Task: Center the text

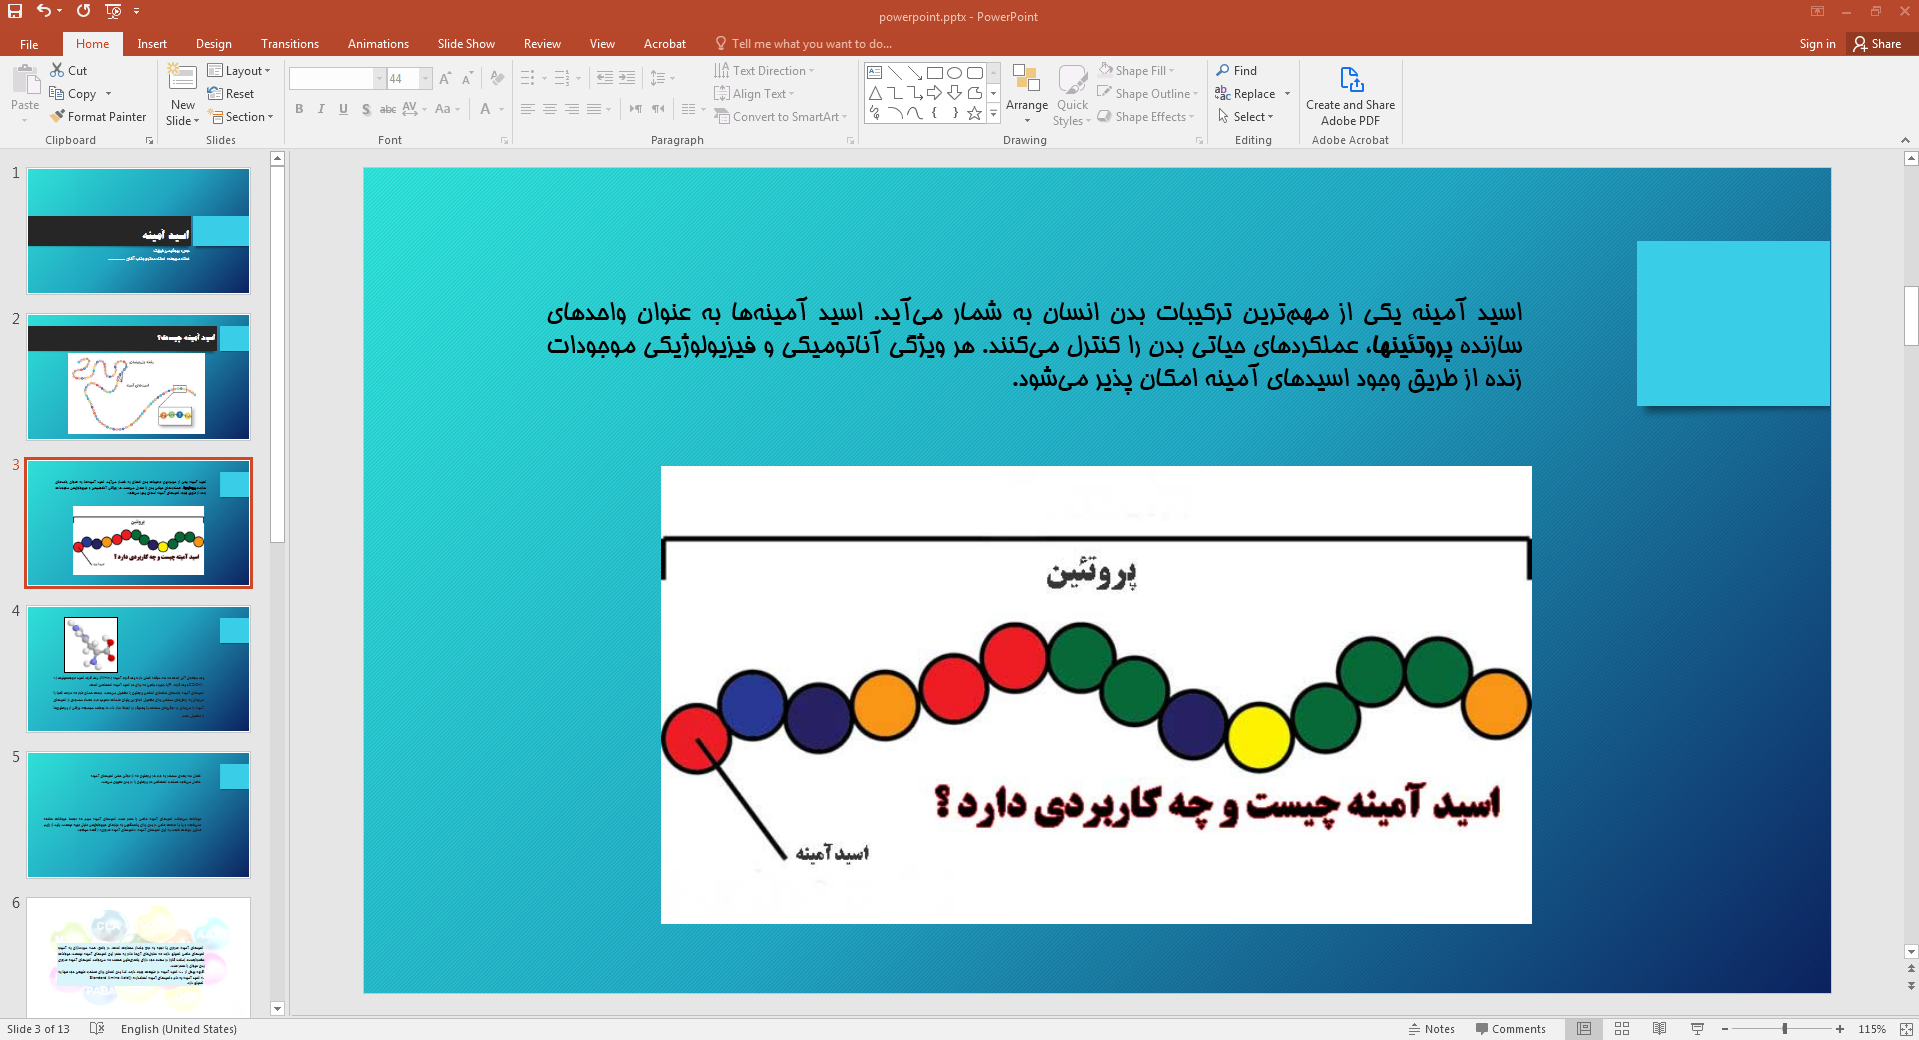Action: [550, 109]
